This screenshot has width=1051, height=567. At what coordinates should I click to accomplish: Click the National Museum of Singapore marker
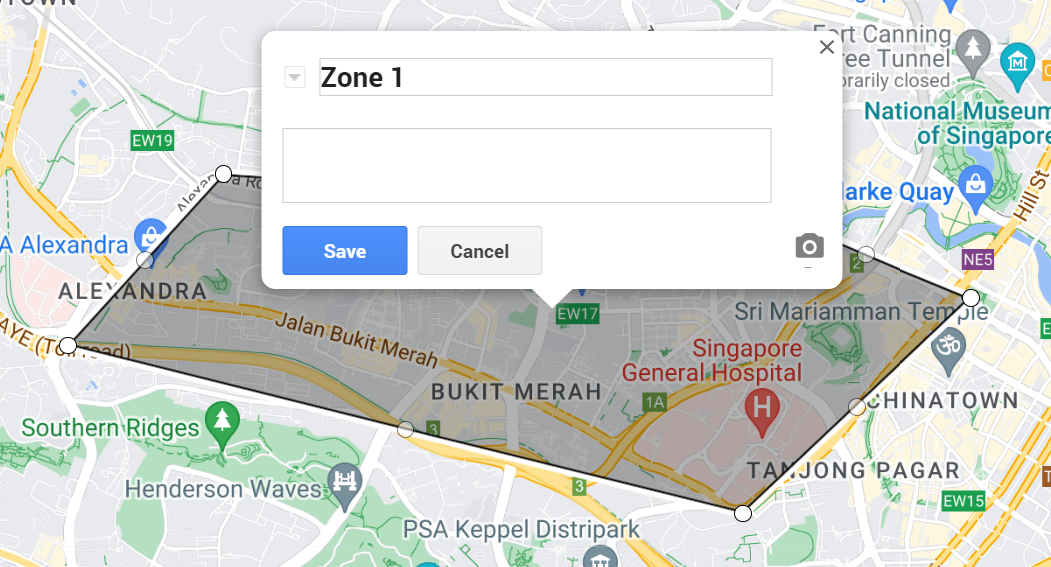pos(1017,64)
